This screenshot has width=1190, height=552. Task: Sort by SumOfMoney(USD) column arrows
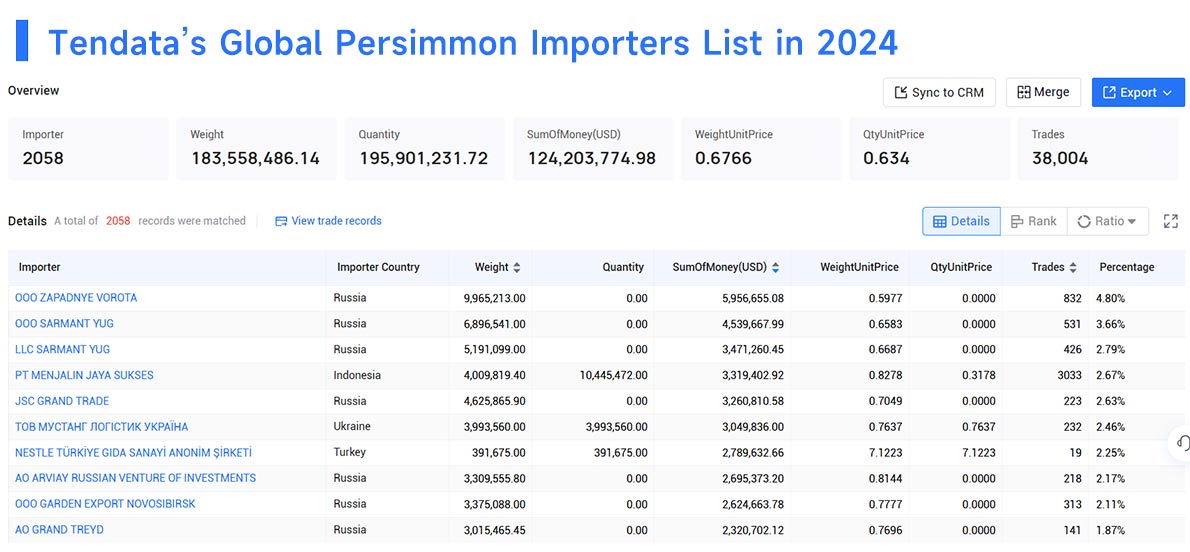[x=776, y=267]
